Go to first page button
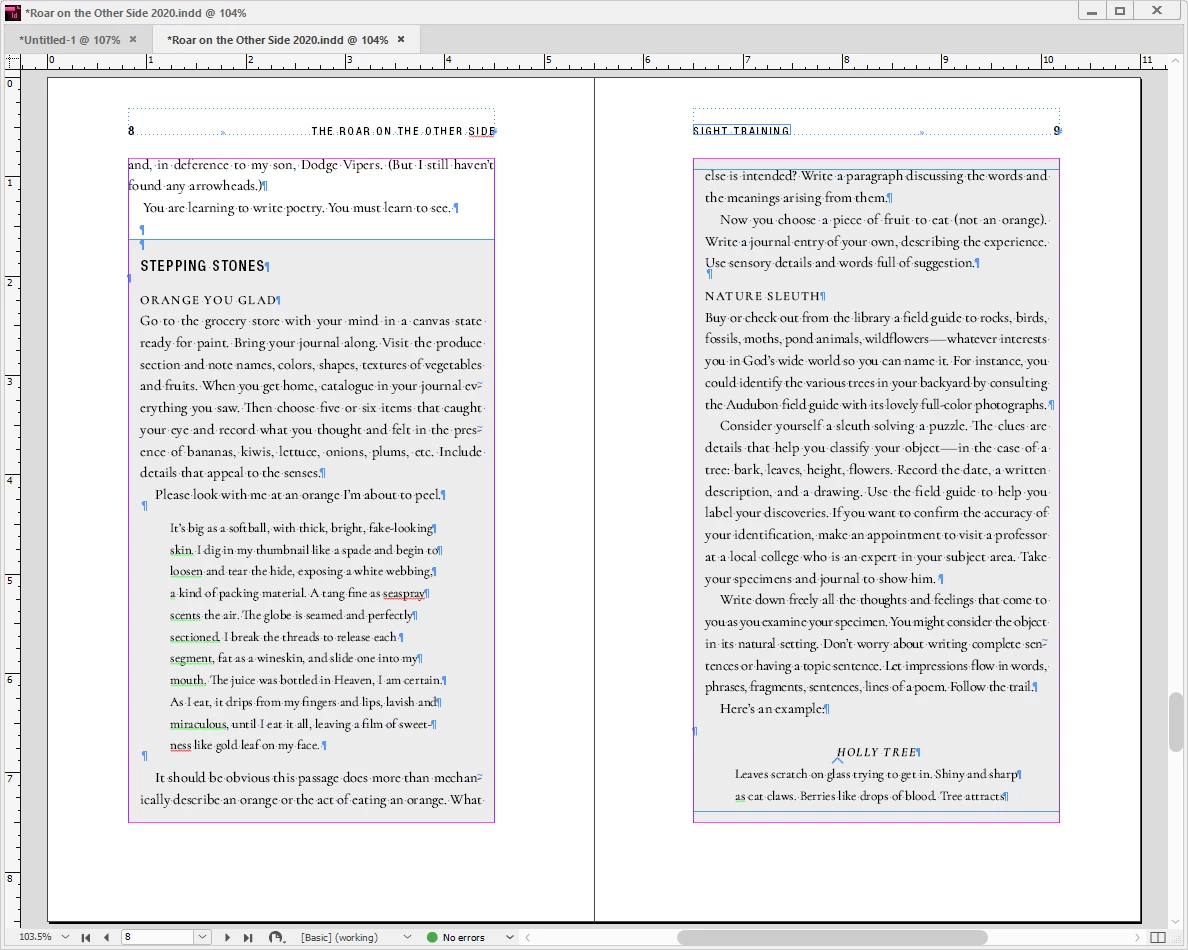 pos(86,937)
